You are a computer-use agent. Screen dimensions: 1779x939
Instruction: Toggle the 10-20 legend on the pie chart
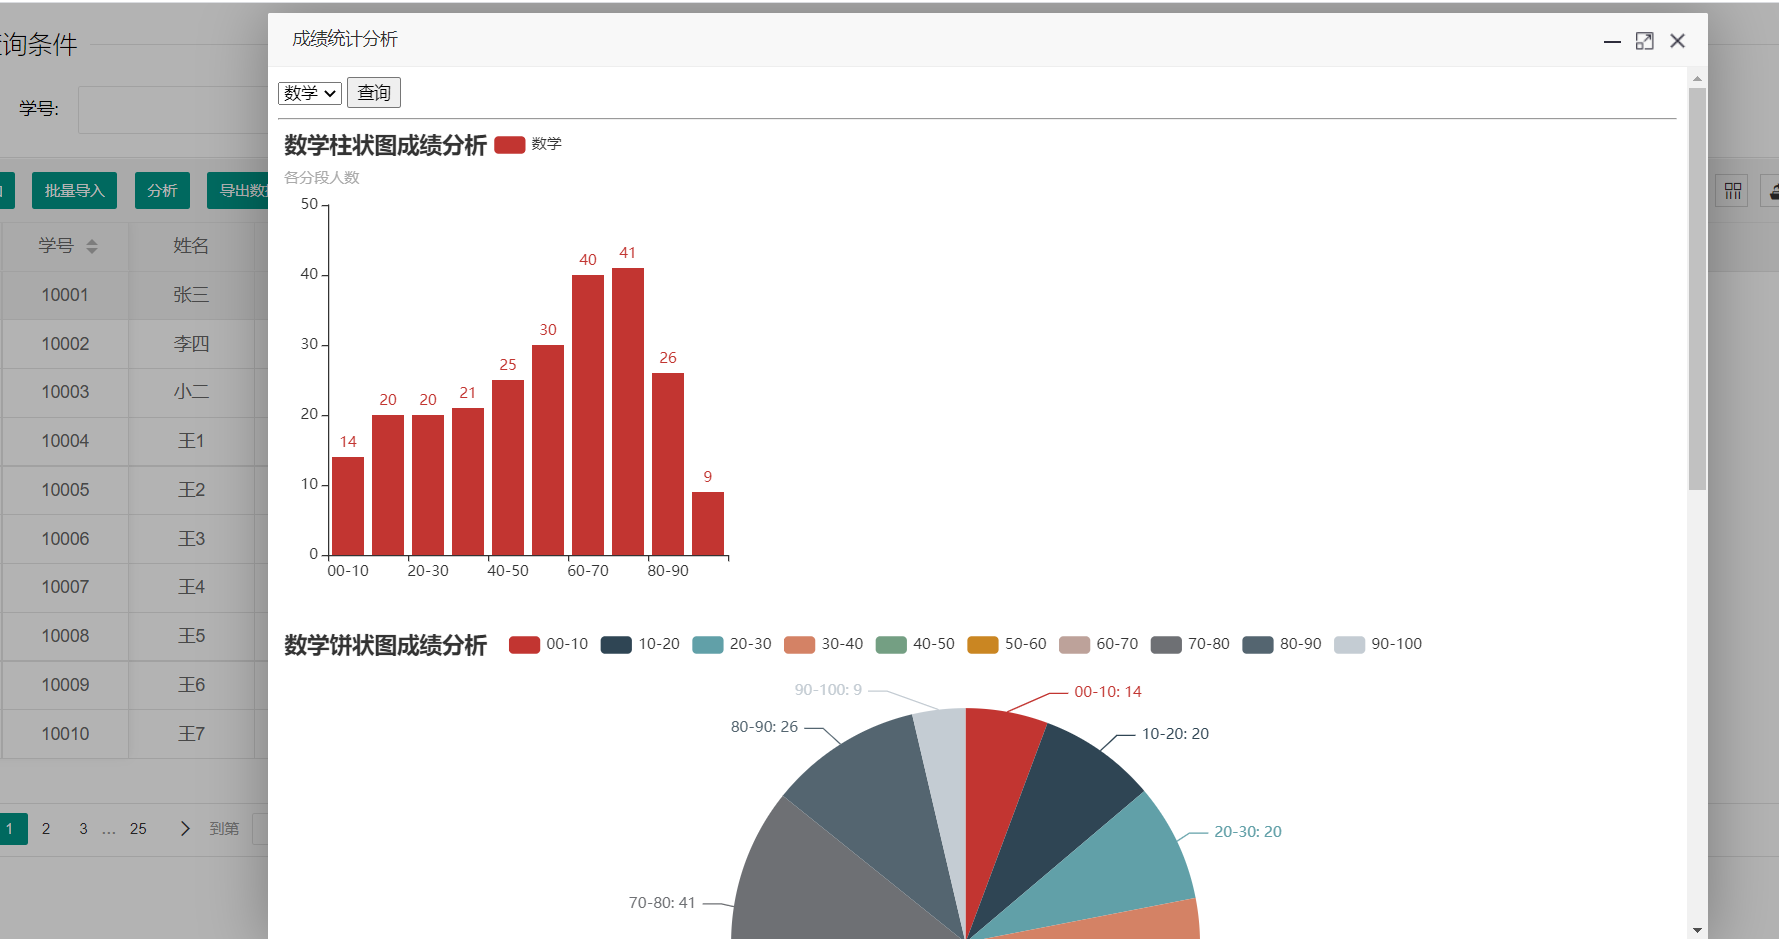(640, 644)
